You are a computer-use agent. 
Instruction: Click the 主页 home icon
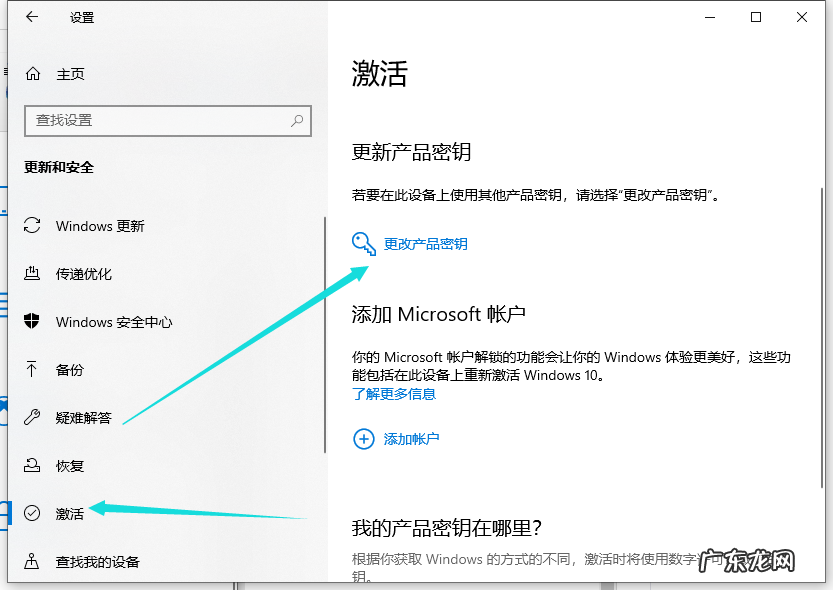[30, 73]
